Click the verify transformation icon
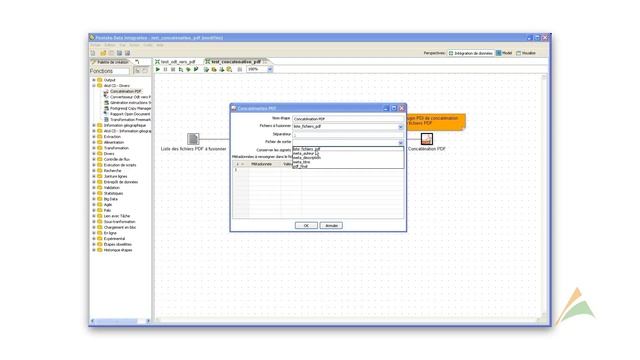Screen dimensions: 640x360 (x=206, y=69)
